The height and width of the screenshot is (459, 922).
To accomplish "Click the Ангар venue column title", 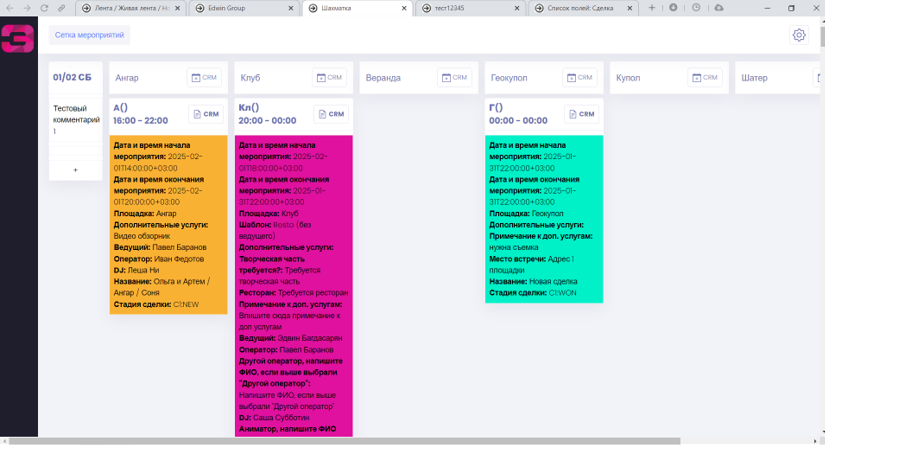I will point(127,78).
